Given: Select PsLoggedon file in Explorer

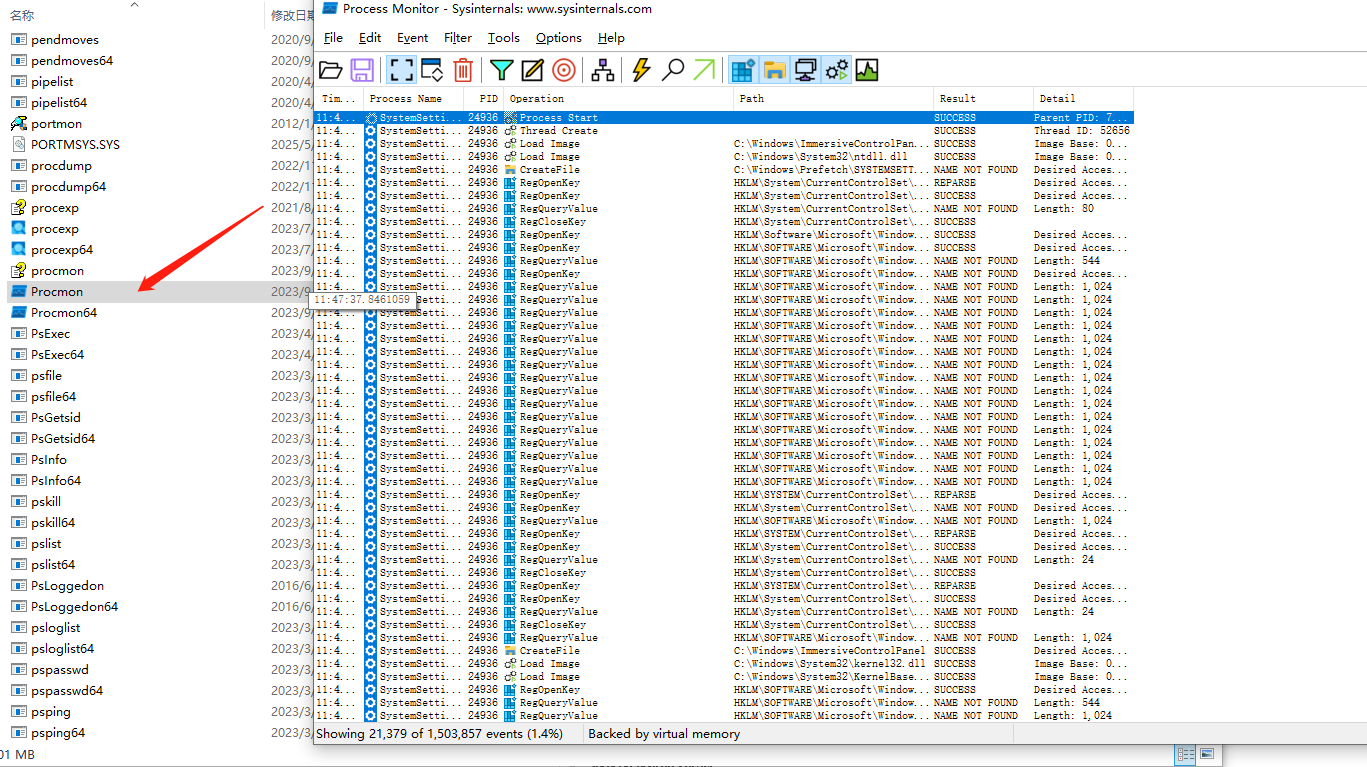Looking at the screenshot, I should point(67,586).
